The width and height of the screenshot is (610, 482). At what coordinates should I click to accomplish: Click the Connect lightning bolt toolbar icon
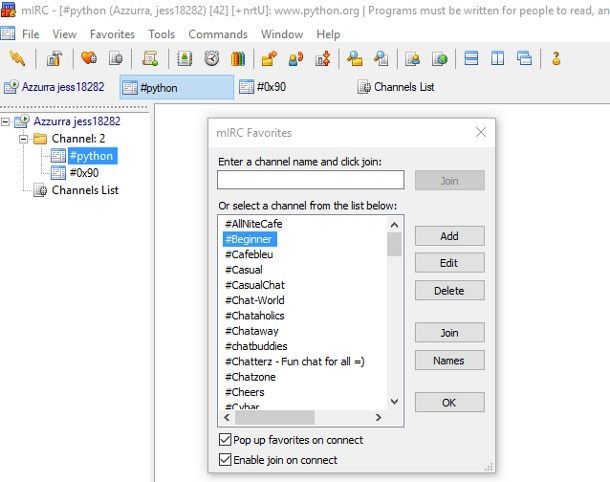click(17, 59)
